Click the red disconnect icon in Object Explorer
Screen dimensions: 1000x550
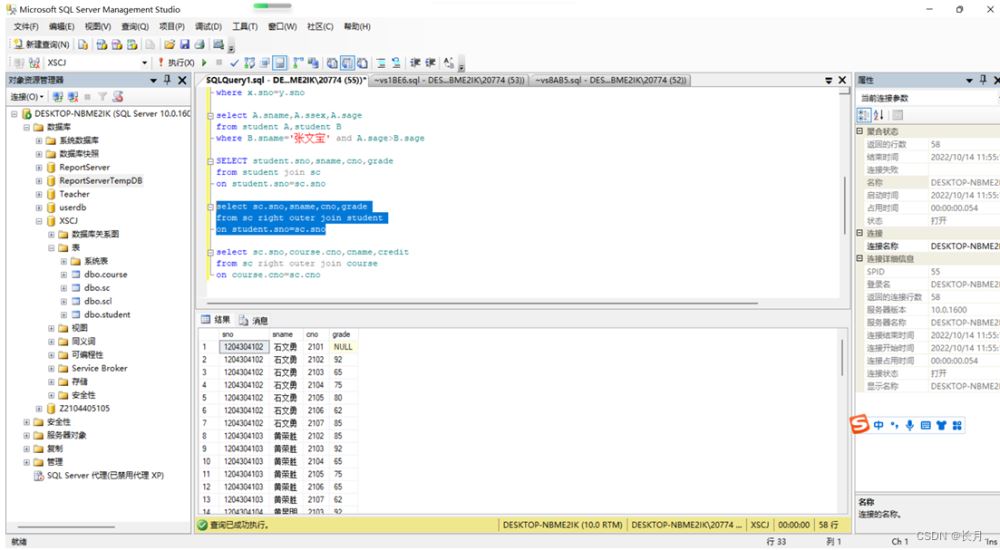[73, 97]
